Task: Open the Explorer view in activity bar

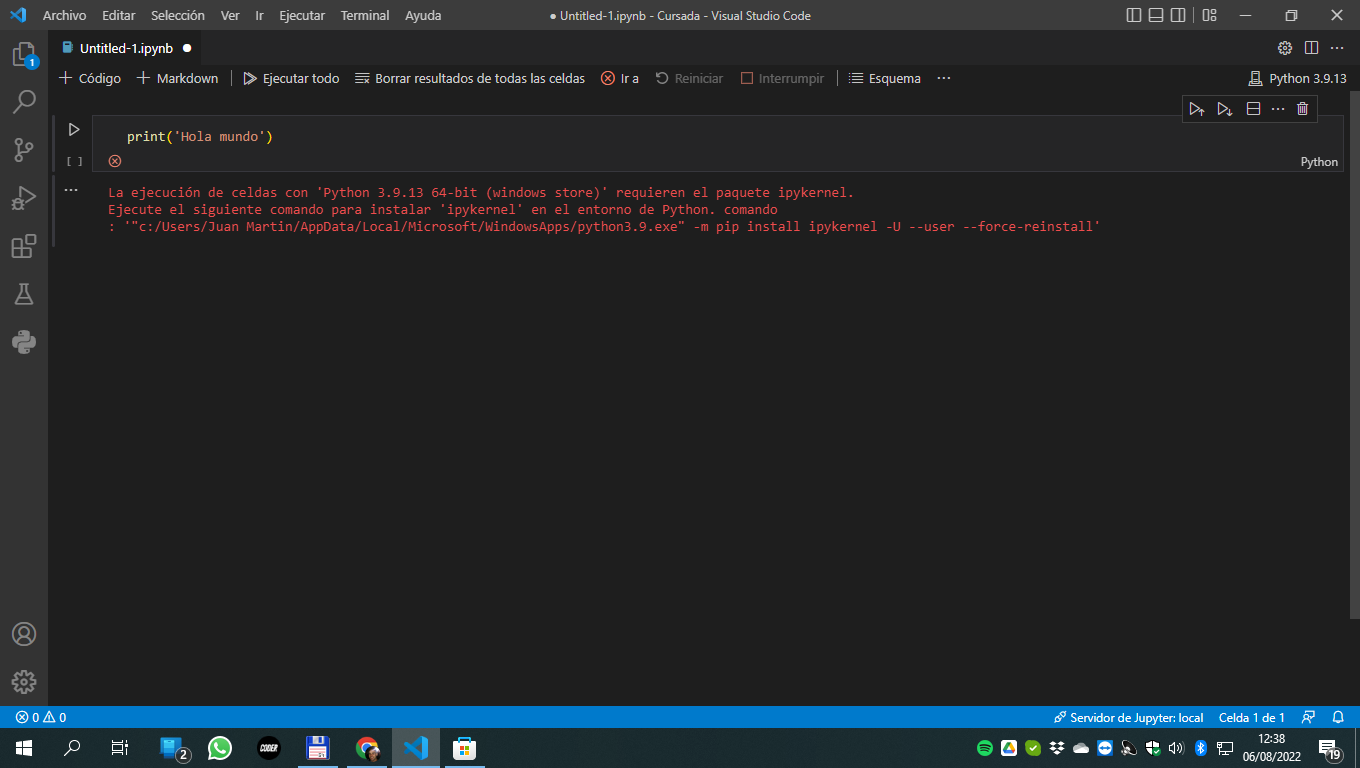Action: [24, 54]
